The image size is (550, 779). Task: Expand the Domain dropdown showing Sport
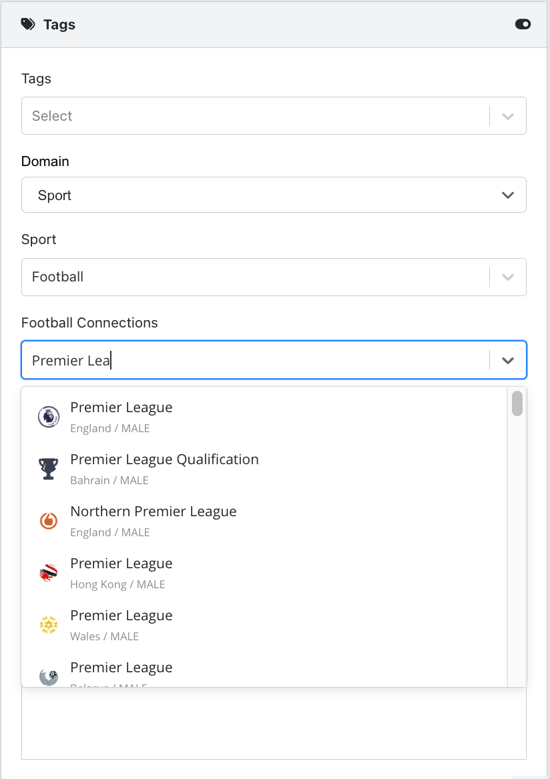coord(274,195)
